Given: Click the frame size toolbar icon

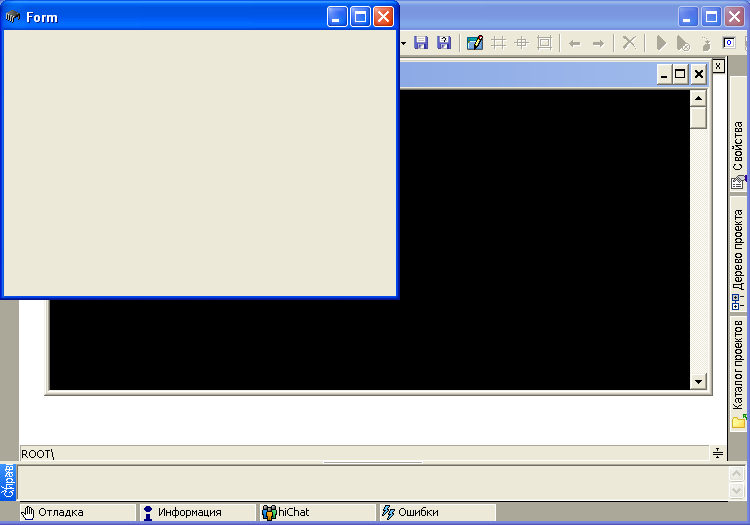Looking at the screenshot, I should pos(544,43).
